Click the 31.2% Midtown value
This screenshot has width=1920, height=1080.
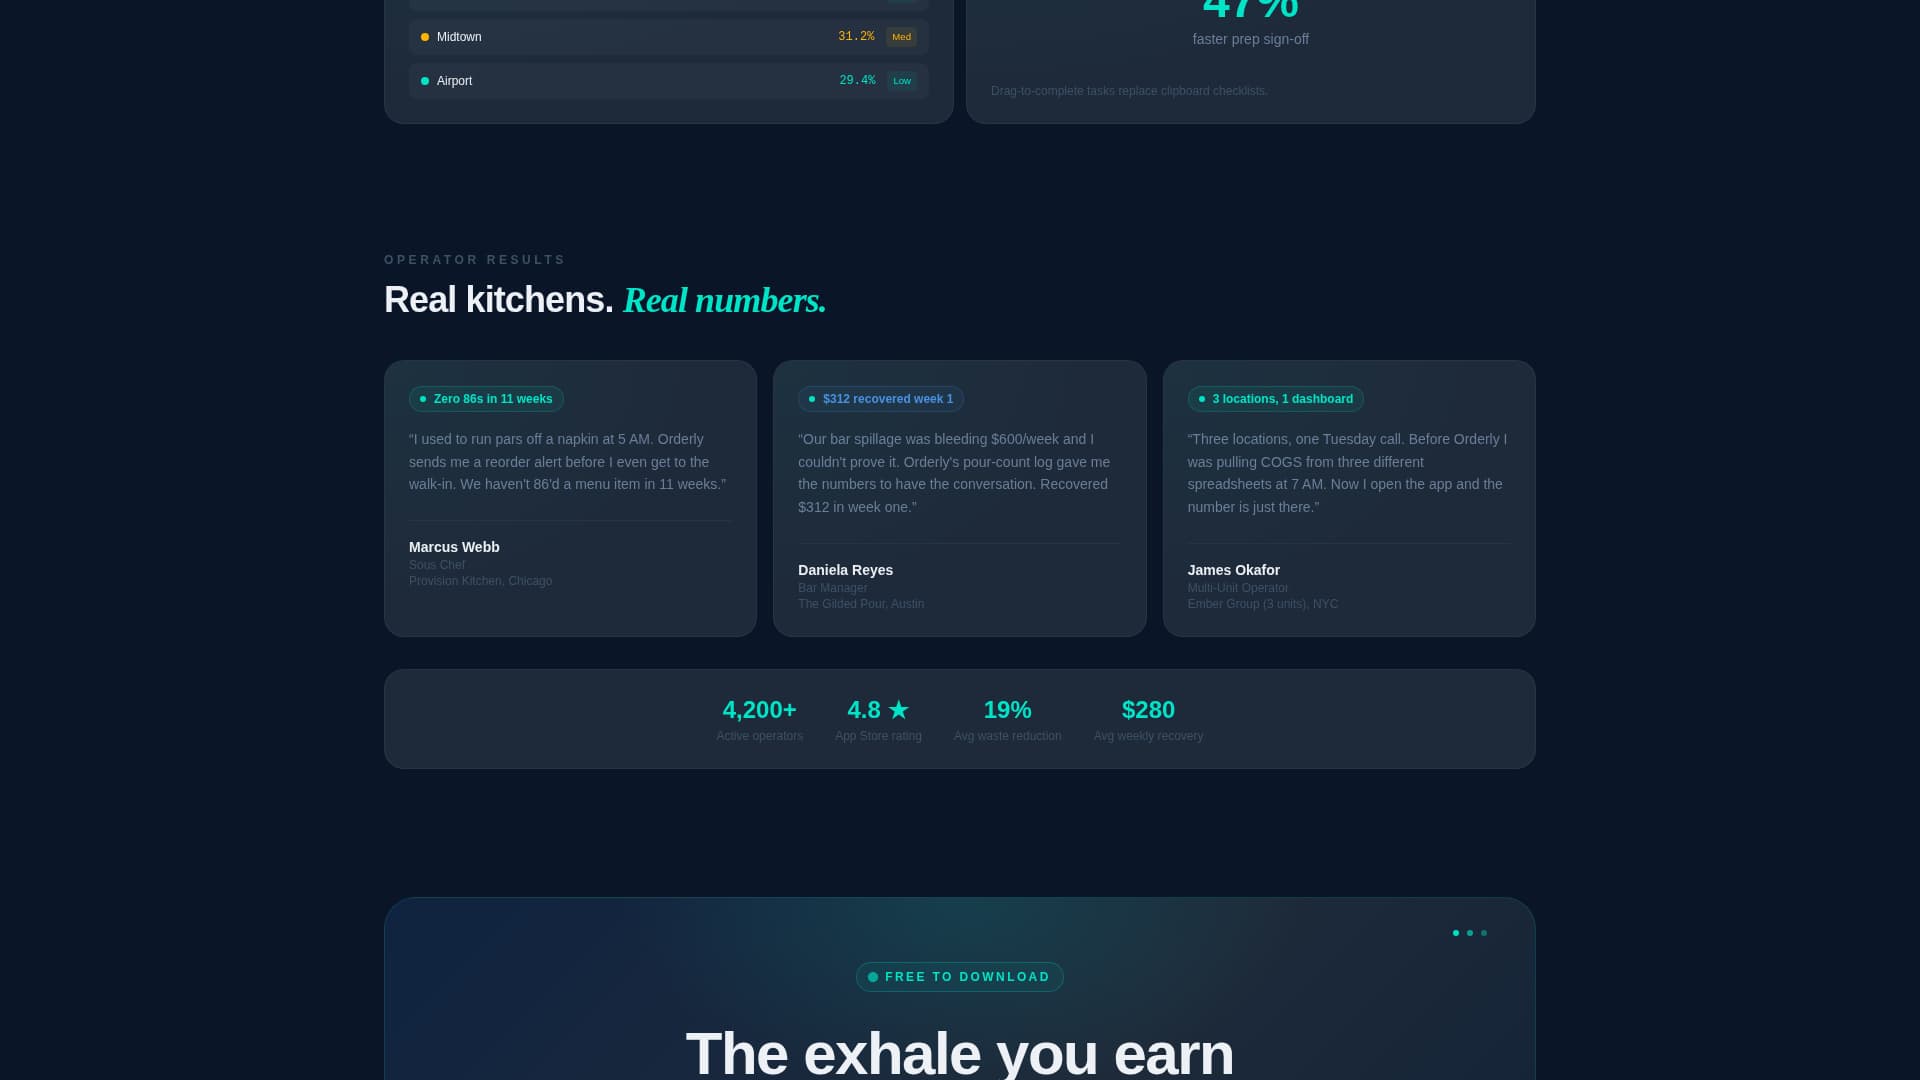coord(856,37)
